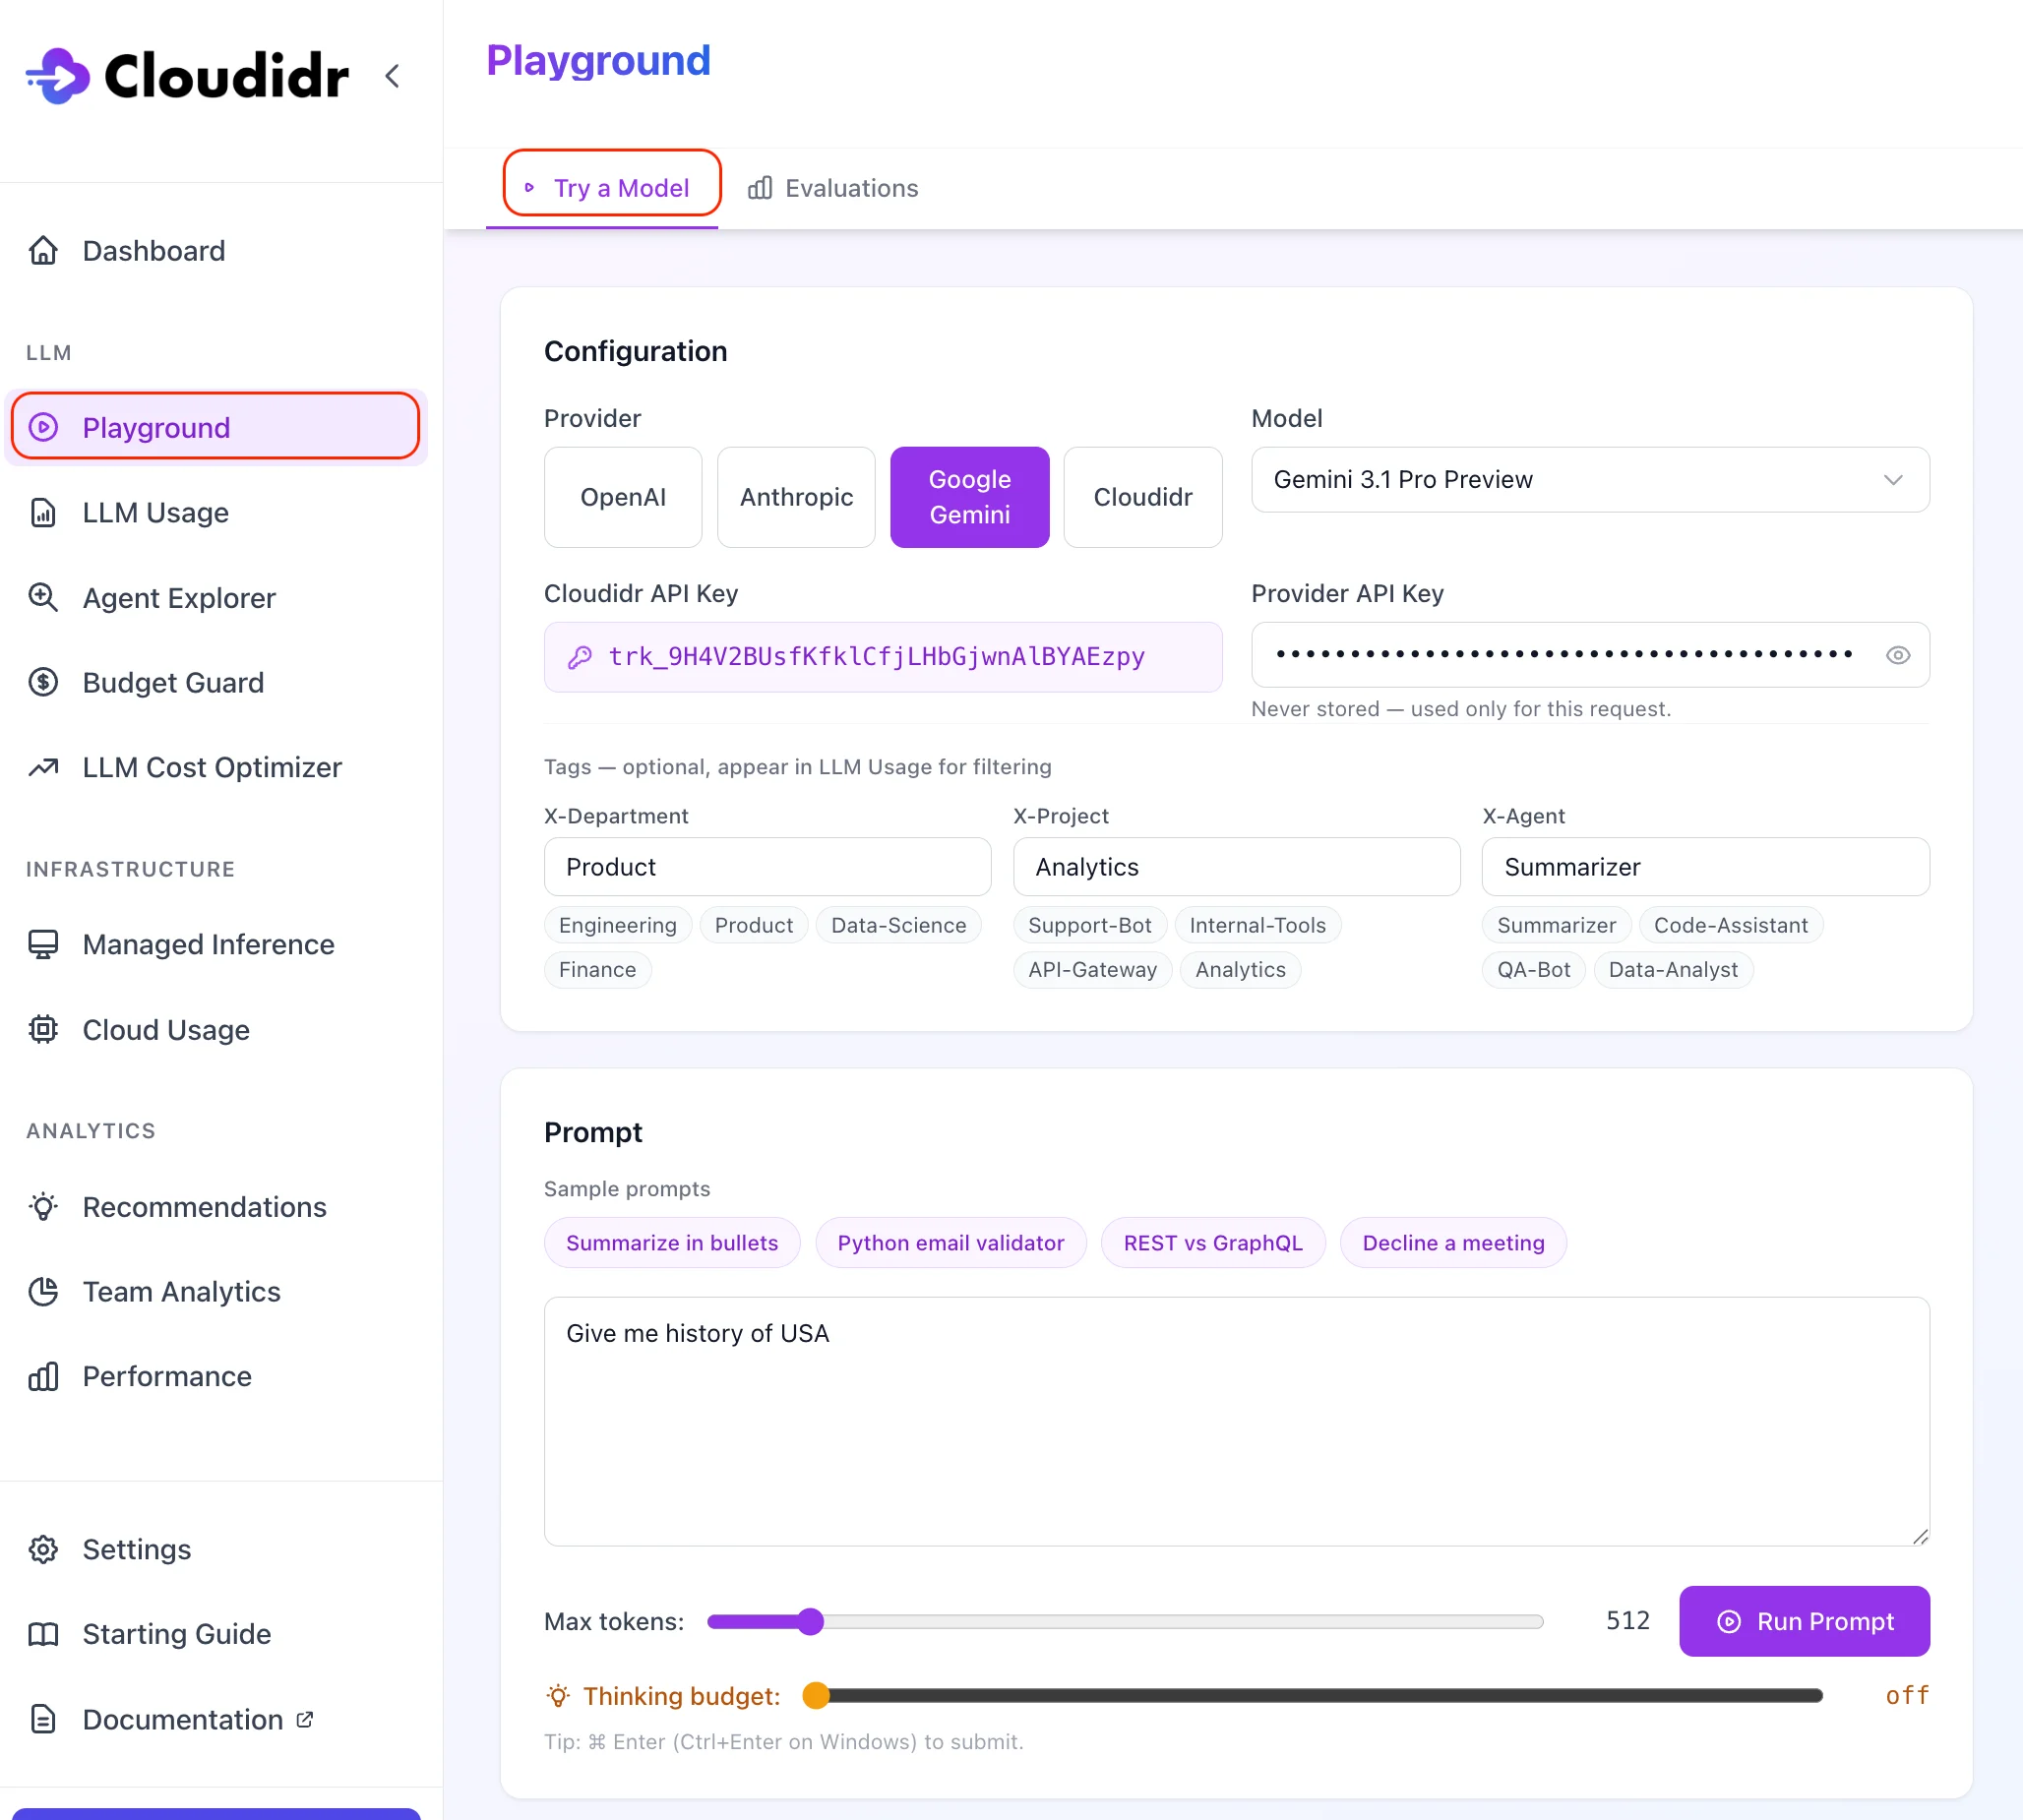Use the Python email validator sample prompt
The image size is (2023, 1820).
[951, 1243]
